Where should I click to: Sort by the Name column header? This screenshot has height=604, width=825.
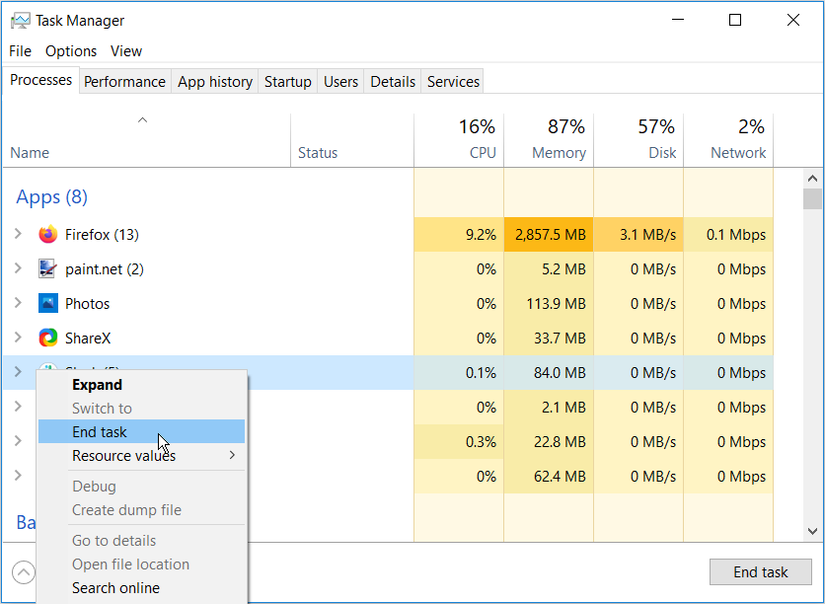tap(147, 140)
